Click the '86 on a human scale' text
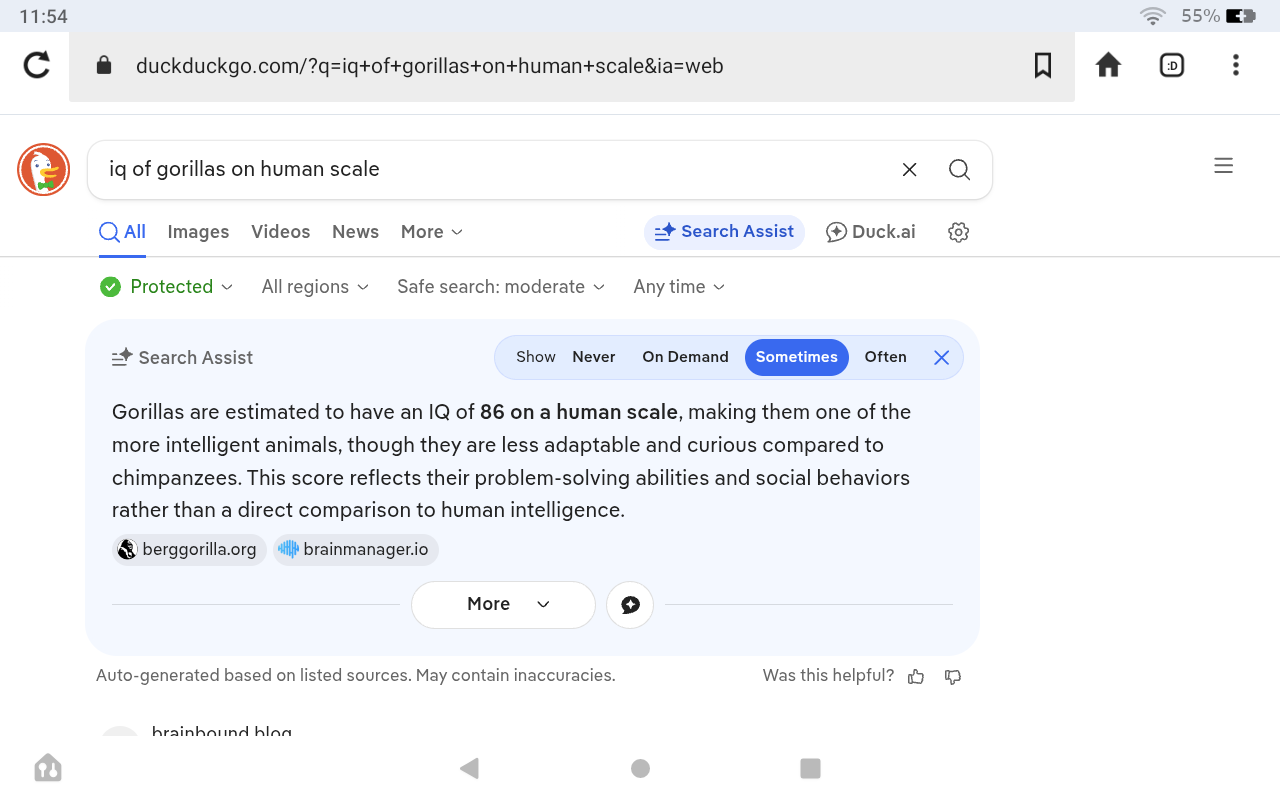The height and width of the screenshot is (800, 1280). [579, 412]
